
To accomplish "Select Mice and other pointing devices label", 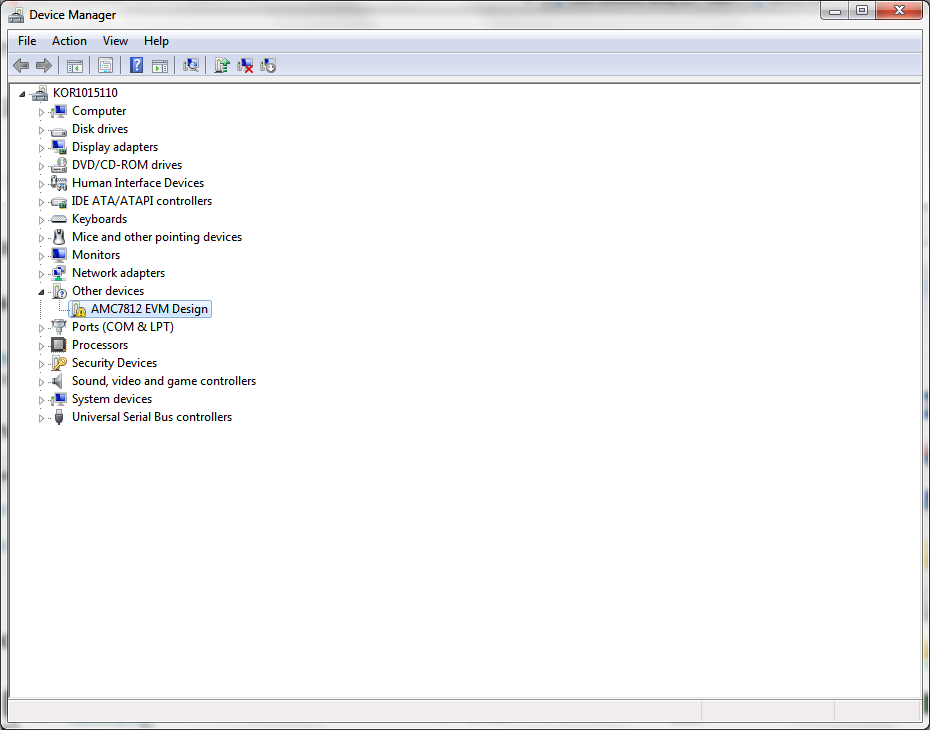I will click(157, 237).
